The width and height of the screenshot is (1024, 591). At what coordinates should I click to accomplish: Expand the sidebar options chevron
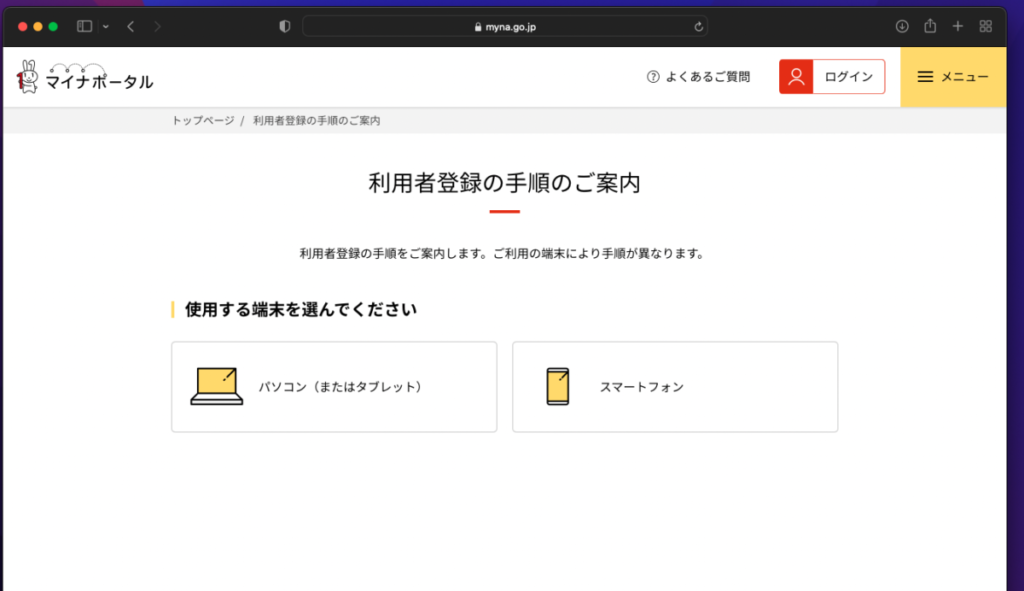[x=104, y=26]
